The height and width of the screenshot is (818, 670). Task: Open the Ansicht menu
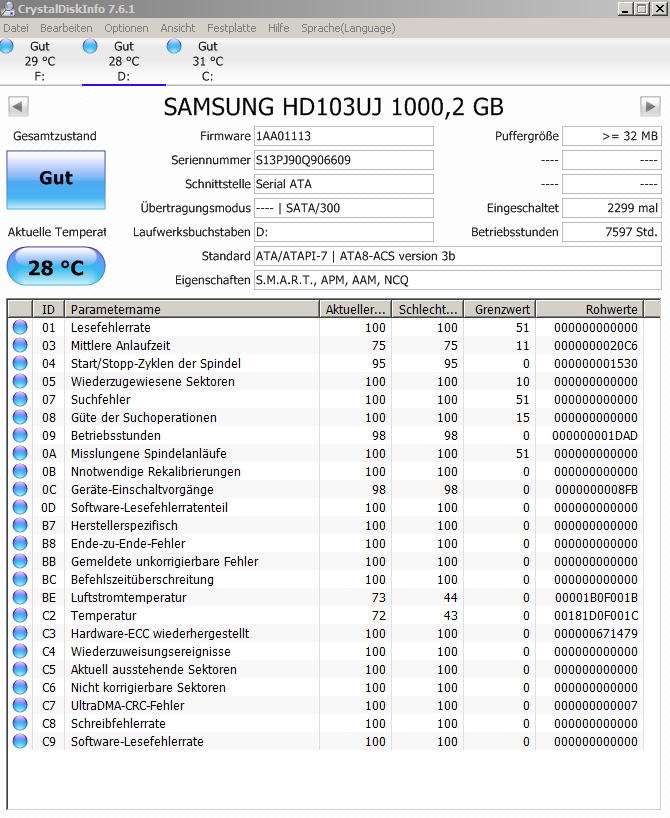point(177,28)
